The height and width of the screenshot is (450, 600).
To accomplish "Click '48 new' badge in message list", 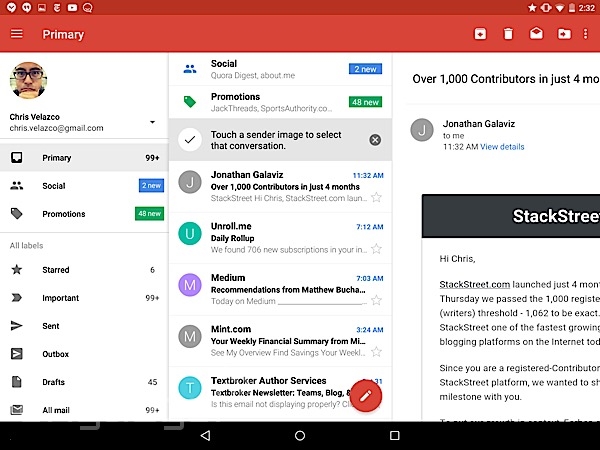I will click(x=365, y=102).
